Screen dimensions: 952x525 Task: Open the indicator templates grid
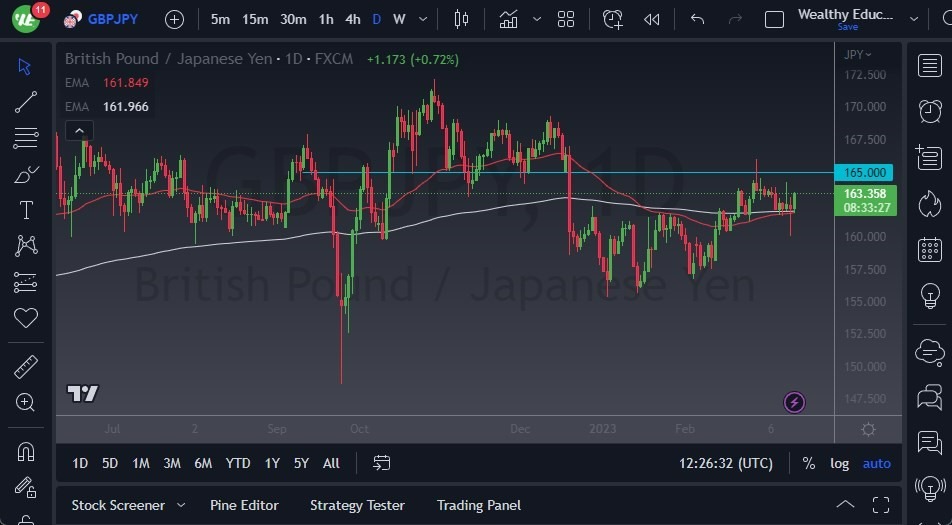566,19
